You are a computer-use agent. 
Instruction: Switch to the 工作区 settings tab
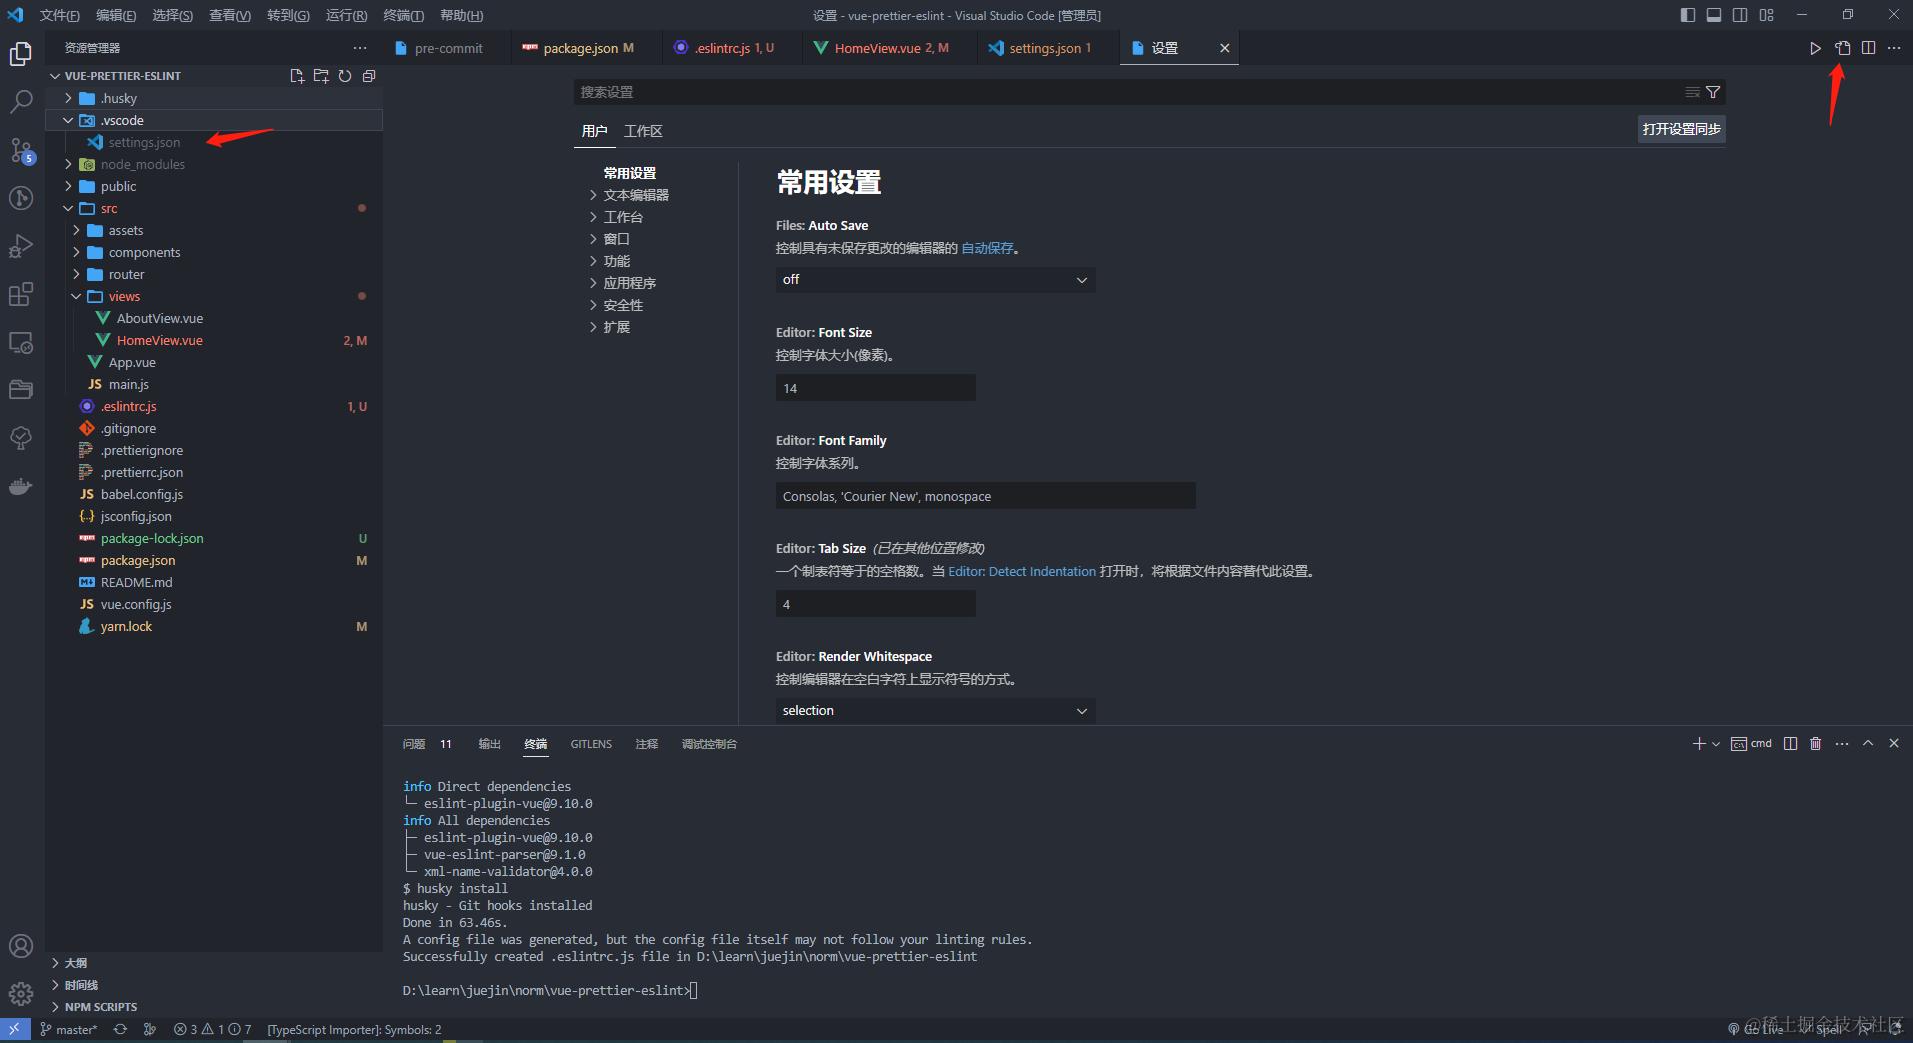[643, 131]
